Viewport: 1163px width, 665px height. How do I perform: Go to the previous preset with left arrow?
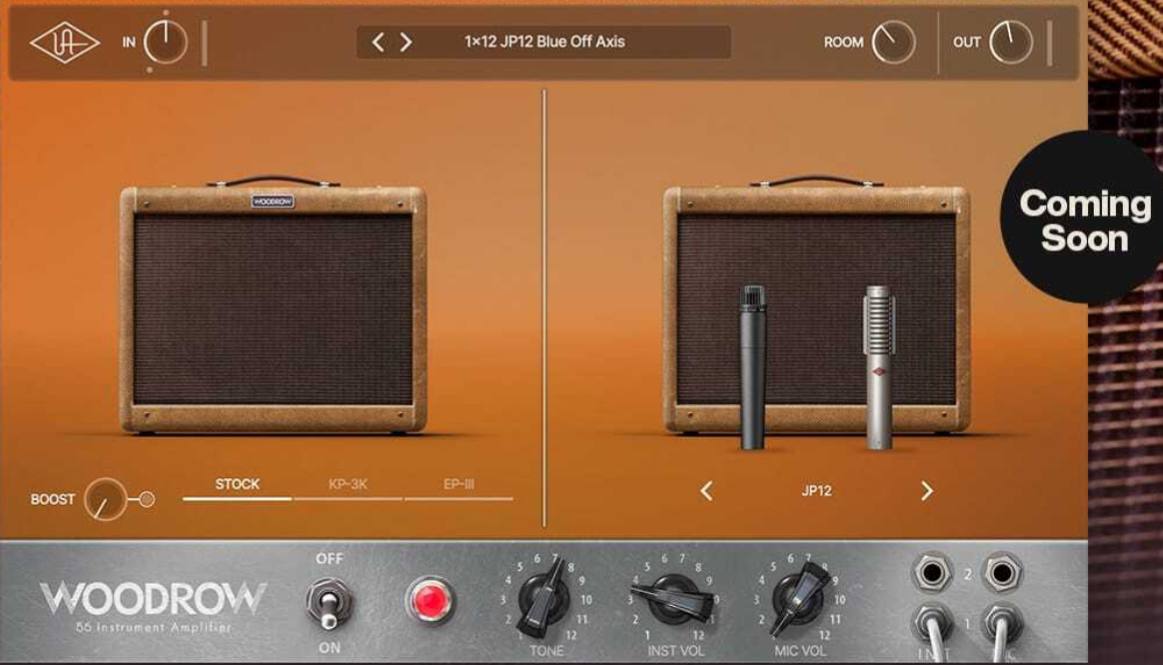378,42
